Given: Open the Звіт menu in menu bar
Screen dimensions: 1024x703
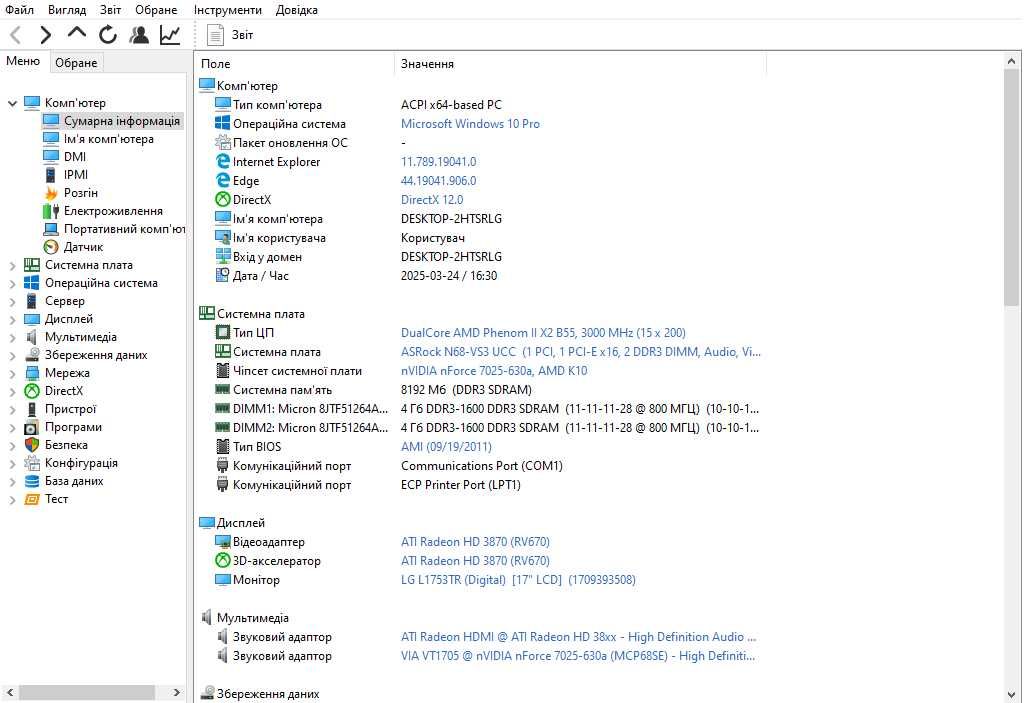Looking at the screenshot, I should click(110, 10).
